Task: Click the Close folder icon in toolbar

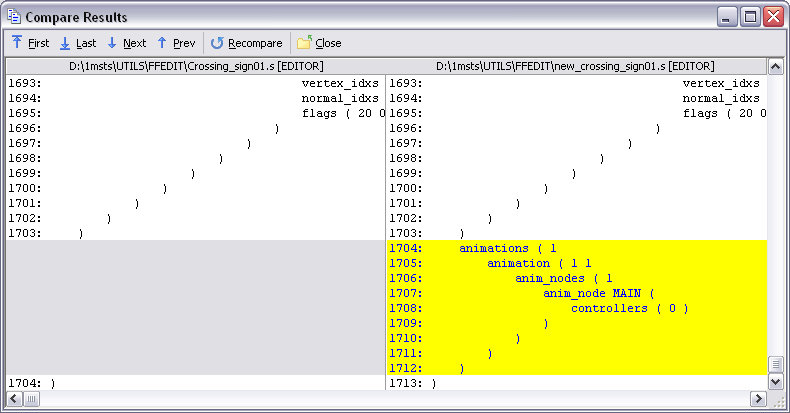Action: coord(304,43)
